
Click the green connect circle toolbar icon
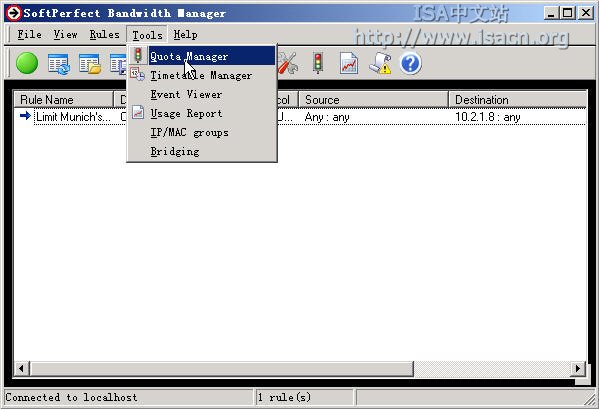(27, 63)
